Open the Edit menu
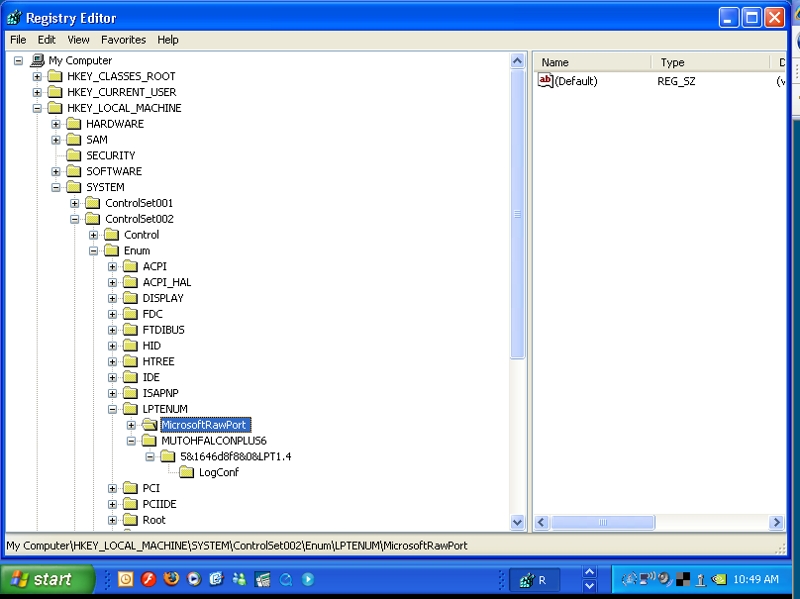The height and width of the screenshot is (599, 800). pos(46,40)
